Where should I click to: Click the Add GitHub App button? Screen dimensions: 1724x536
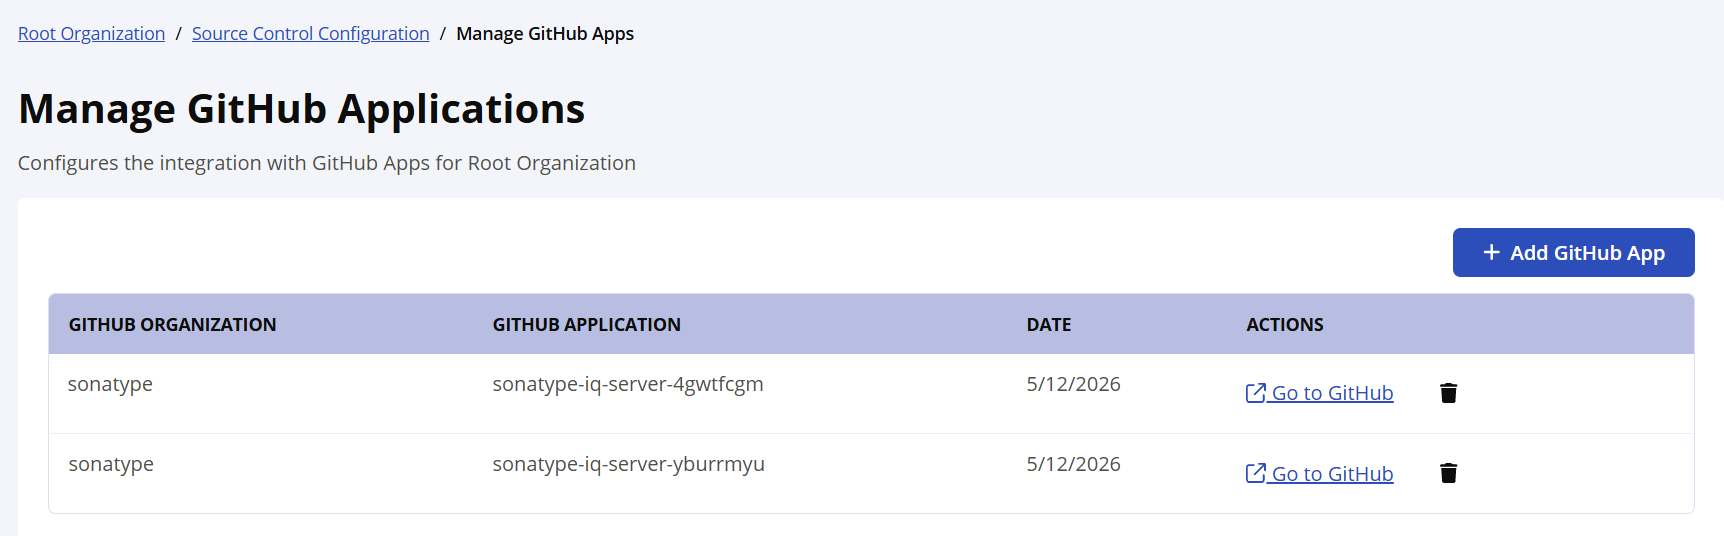[1573, 253]
